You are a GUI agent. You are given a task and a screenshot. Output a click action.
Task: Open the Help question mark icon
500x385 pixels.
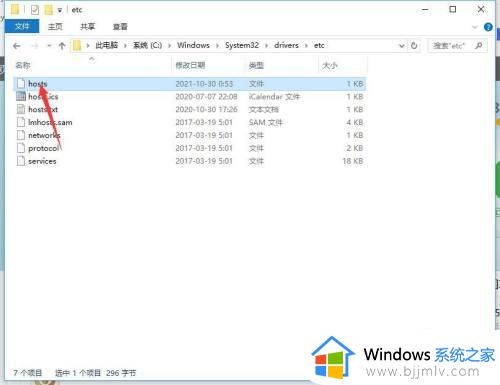point(488,27)
